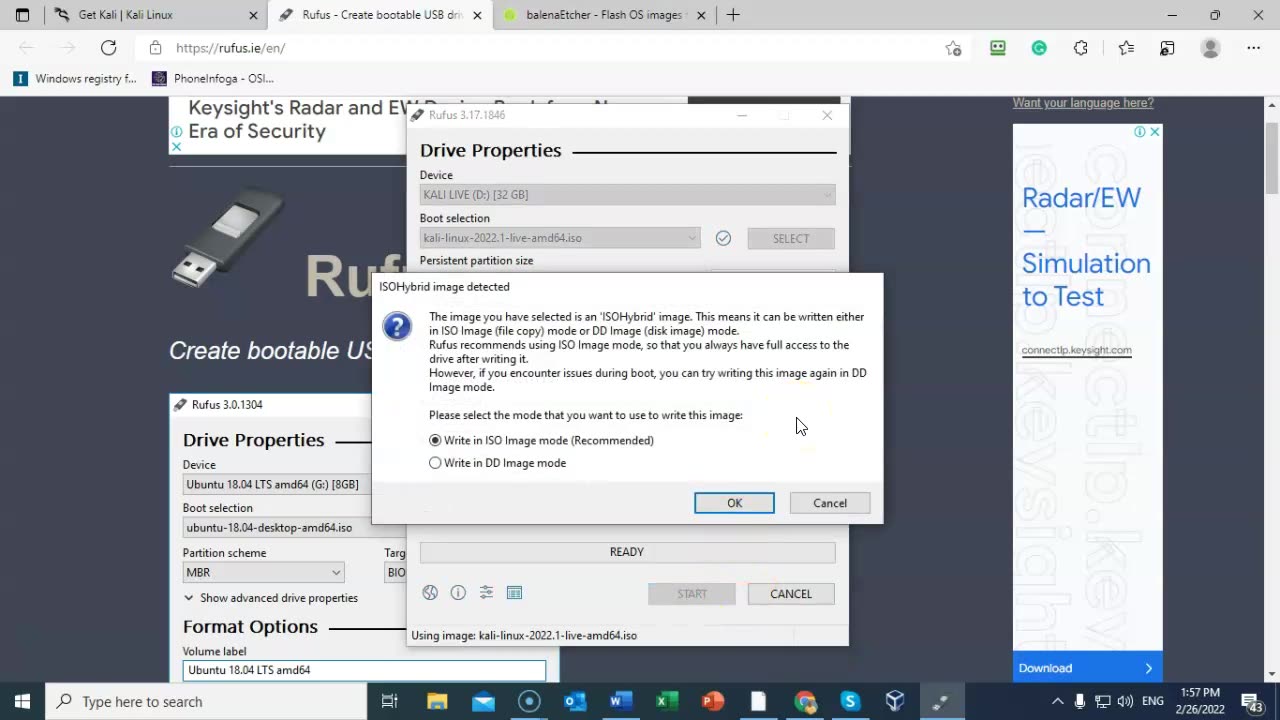Open the notification center icon
The width and height of the screenshot is (1280, 720).
click(x=1253, y=701)
